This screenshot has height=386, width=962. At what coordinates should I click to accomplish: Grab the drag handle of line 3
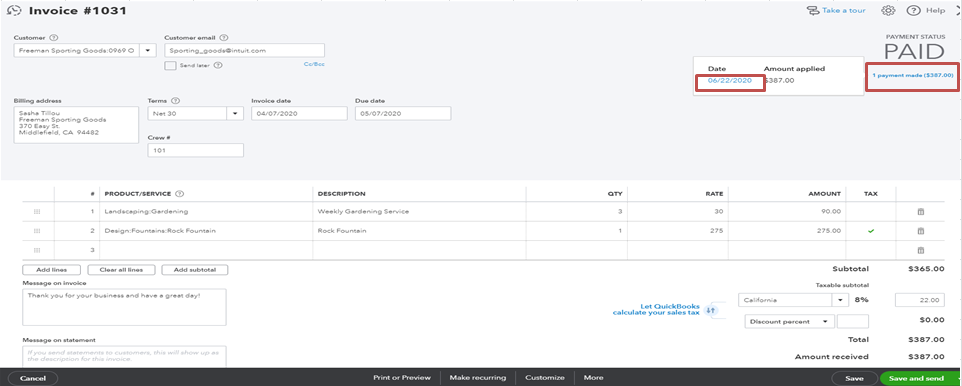(37, 250)
